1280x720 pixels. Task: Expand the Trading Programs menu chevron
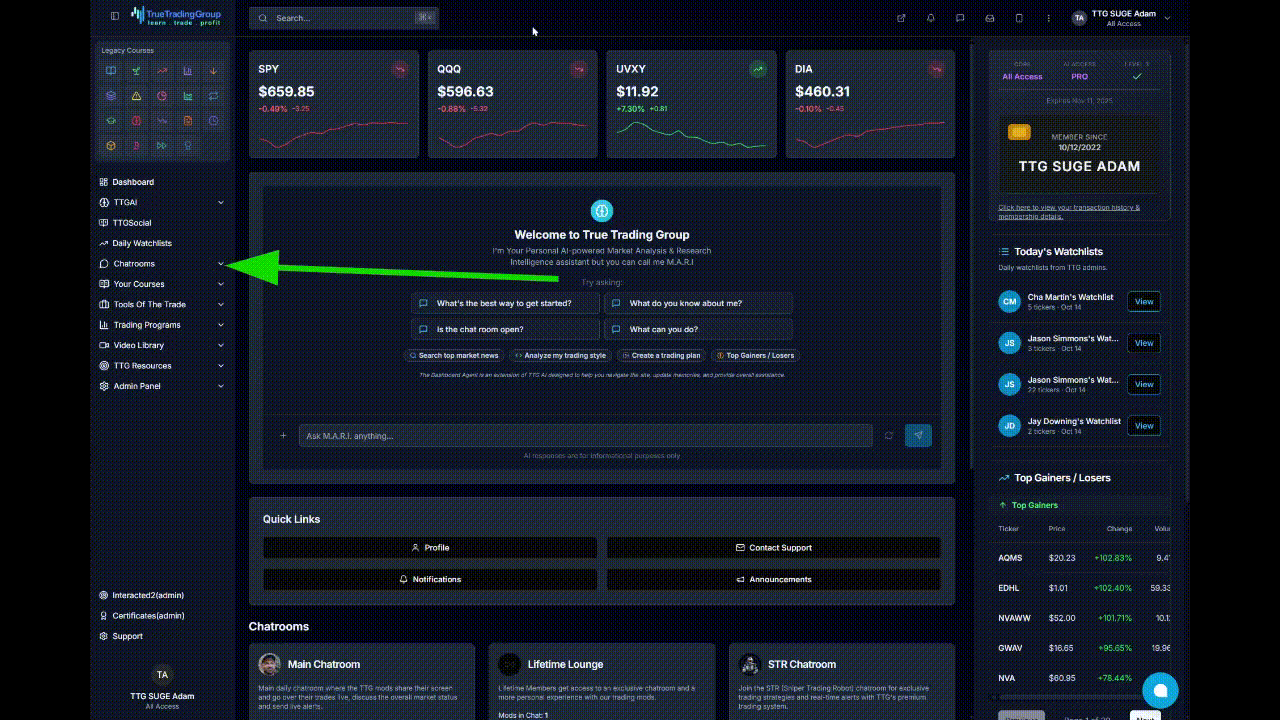pyautogui.click(x=221, y=325)
